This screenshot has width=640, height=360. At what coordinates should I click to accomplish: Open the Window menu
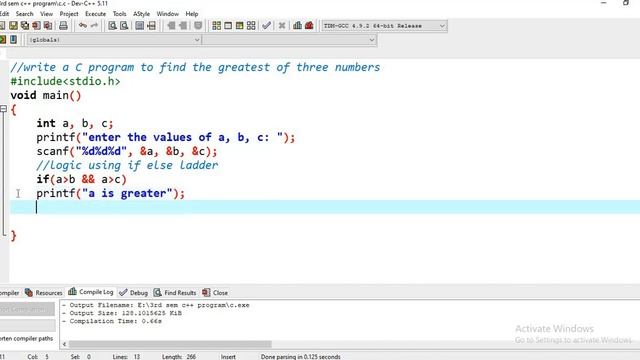pyautogui.click(x=168, y=14)
